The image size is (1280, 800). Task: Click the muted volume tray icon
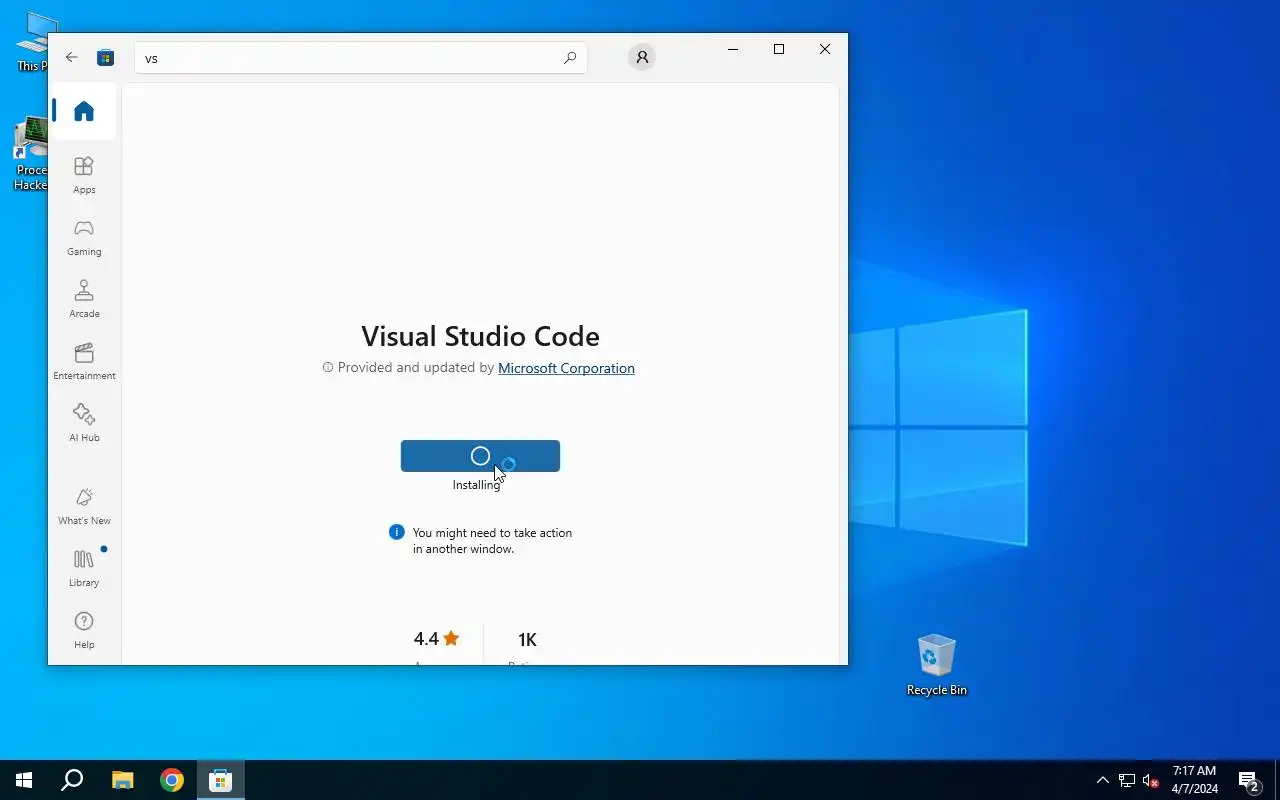(1151, 780)
